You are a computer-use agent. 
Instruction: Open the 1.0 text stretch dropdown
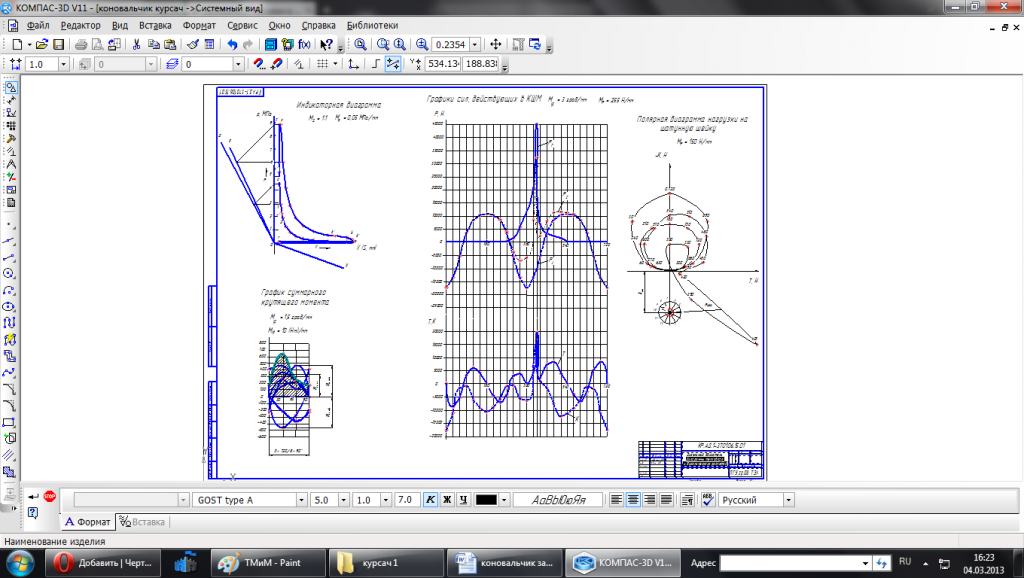(x=385, y=500)
